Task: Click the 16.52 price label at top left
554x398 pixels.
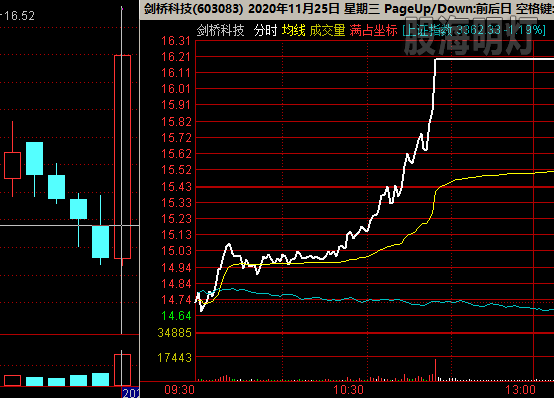Action: click(x=19, y=16)
